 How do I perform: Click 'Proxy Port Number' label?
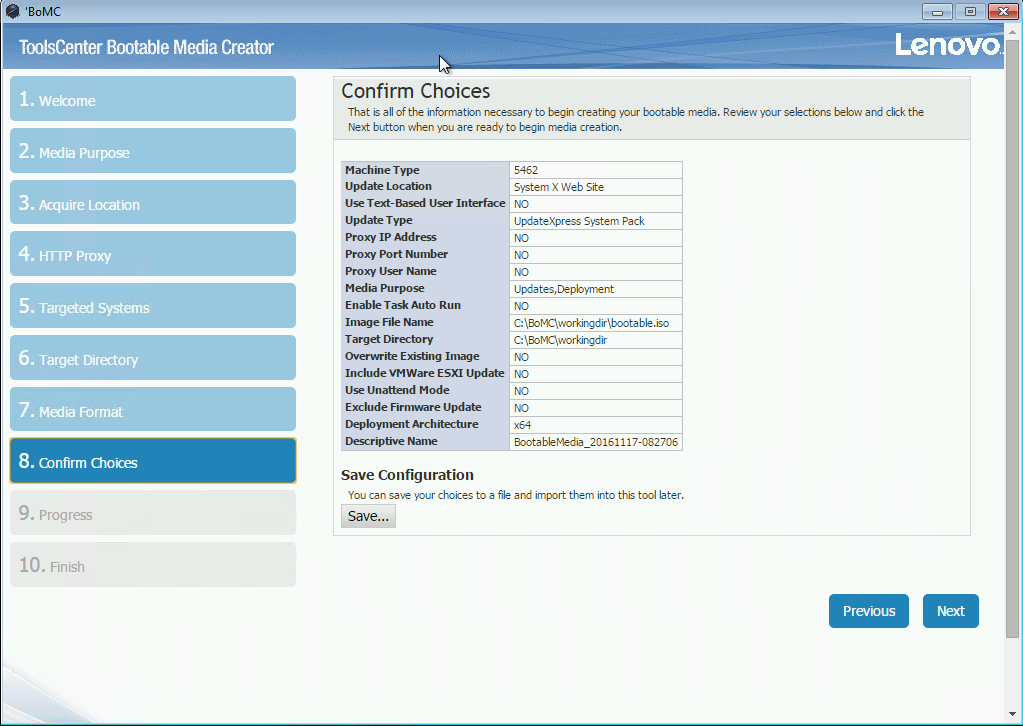tap(397, 254)
